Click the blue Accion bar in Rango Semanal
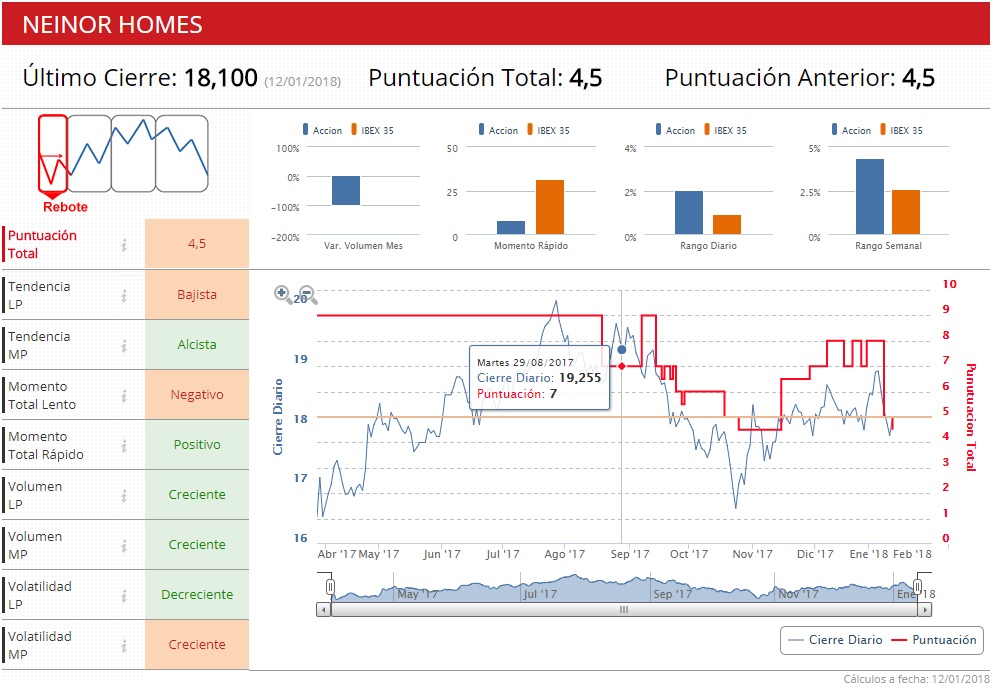The height and width of the screenshot is (690, 1000). [x=870, y=196]
